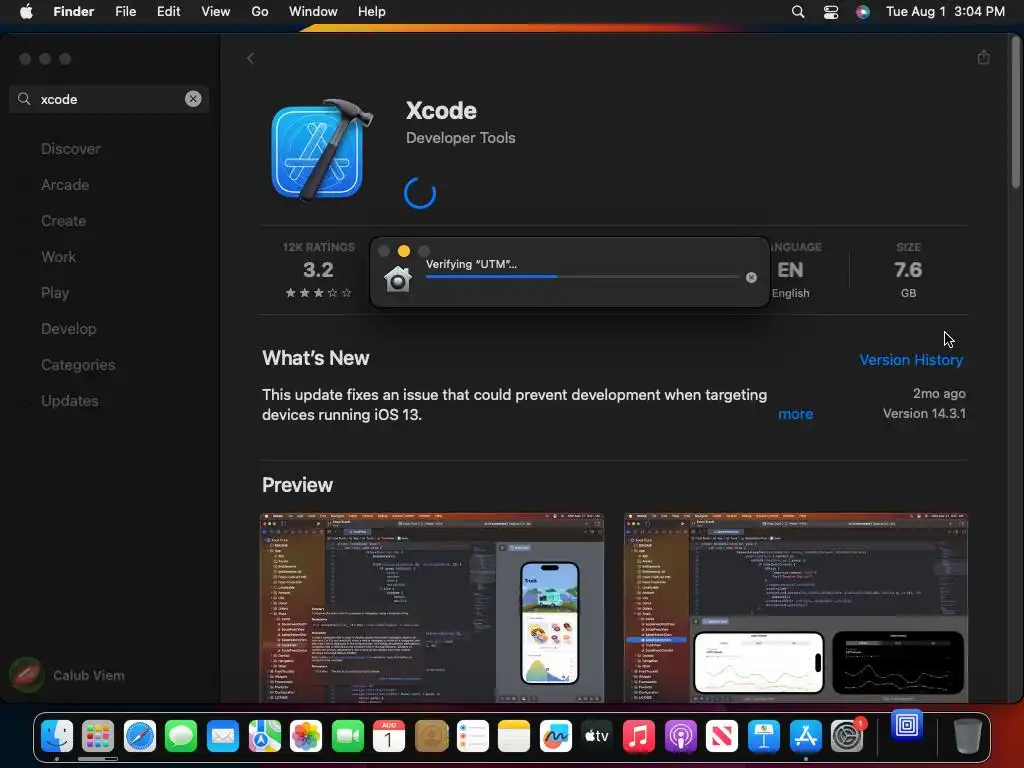The width and height of the screenshot is (1024, 768).
Task: Open Finder from the dock
Action: pos(57,737)
